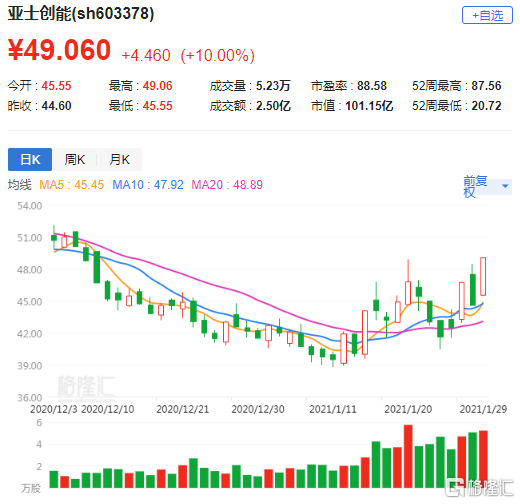This screenshot has height=504, width=520.
Task: Click the MA20 : 48.89 legend label
Action: [227, 185]
